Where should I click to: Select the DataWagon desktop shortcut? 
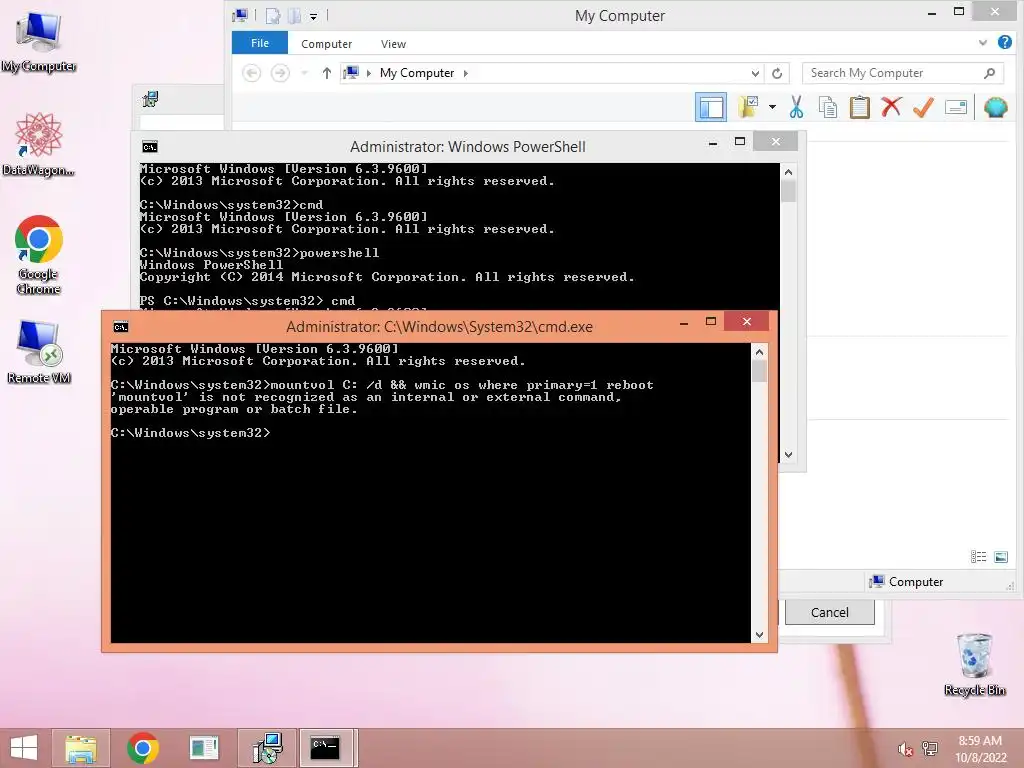(39, 145)
